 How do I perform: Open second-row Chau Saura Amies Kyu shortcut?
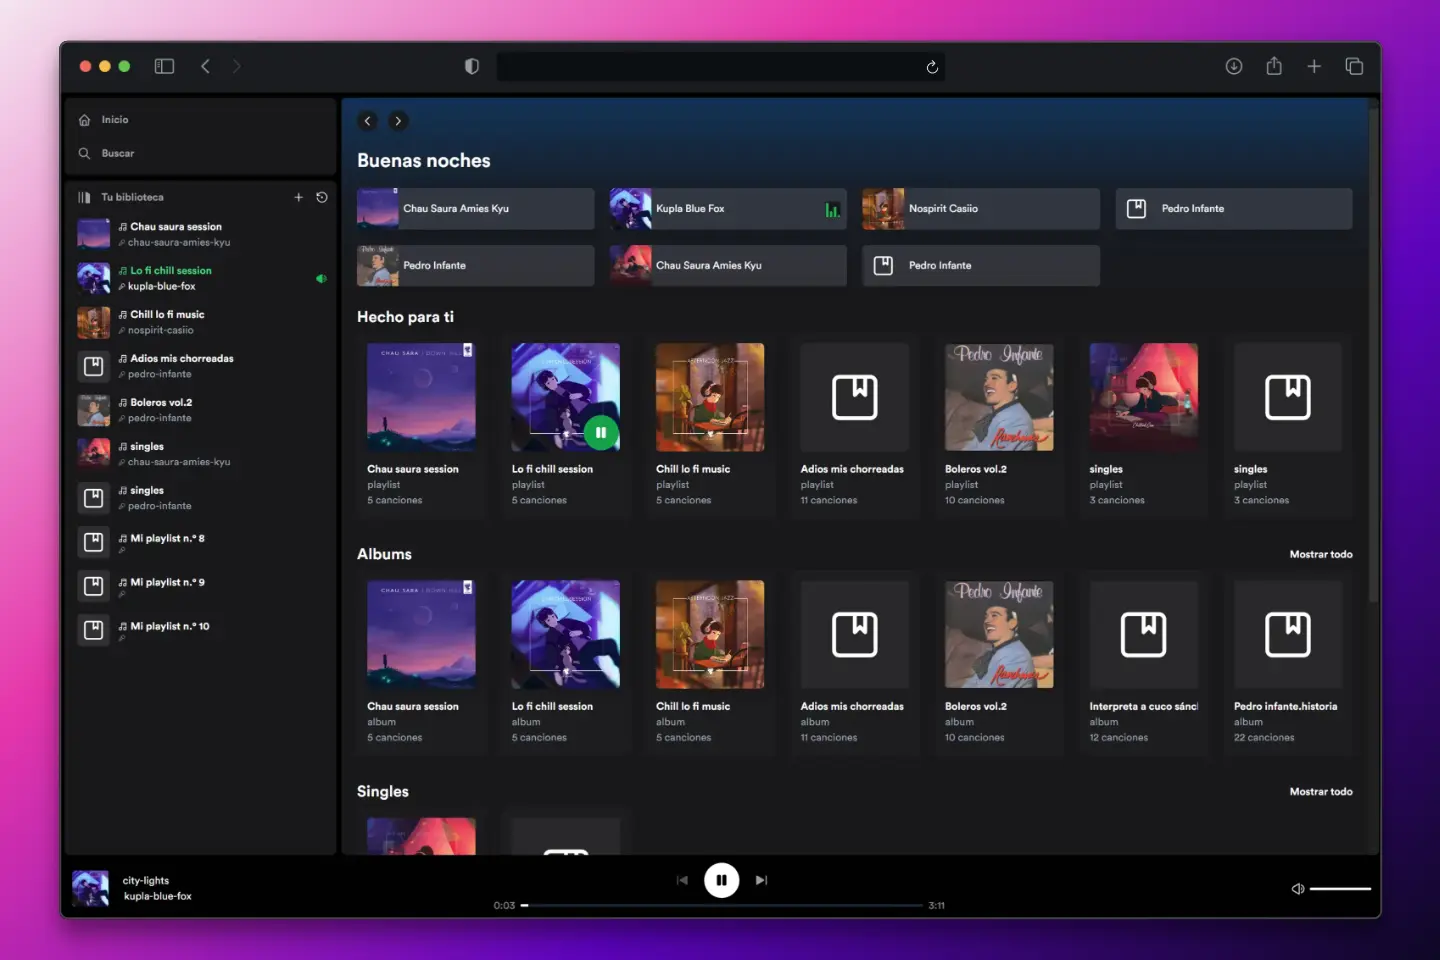pos(728,266)
